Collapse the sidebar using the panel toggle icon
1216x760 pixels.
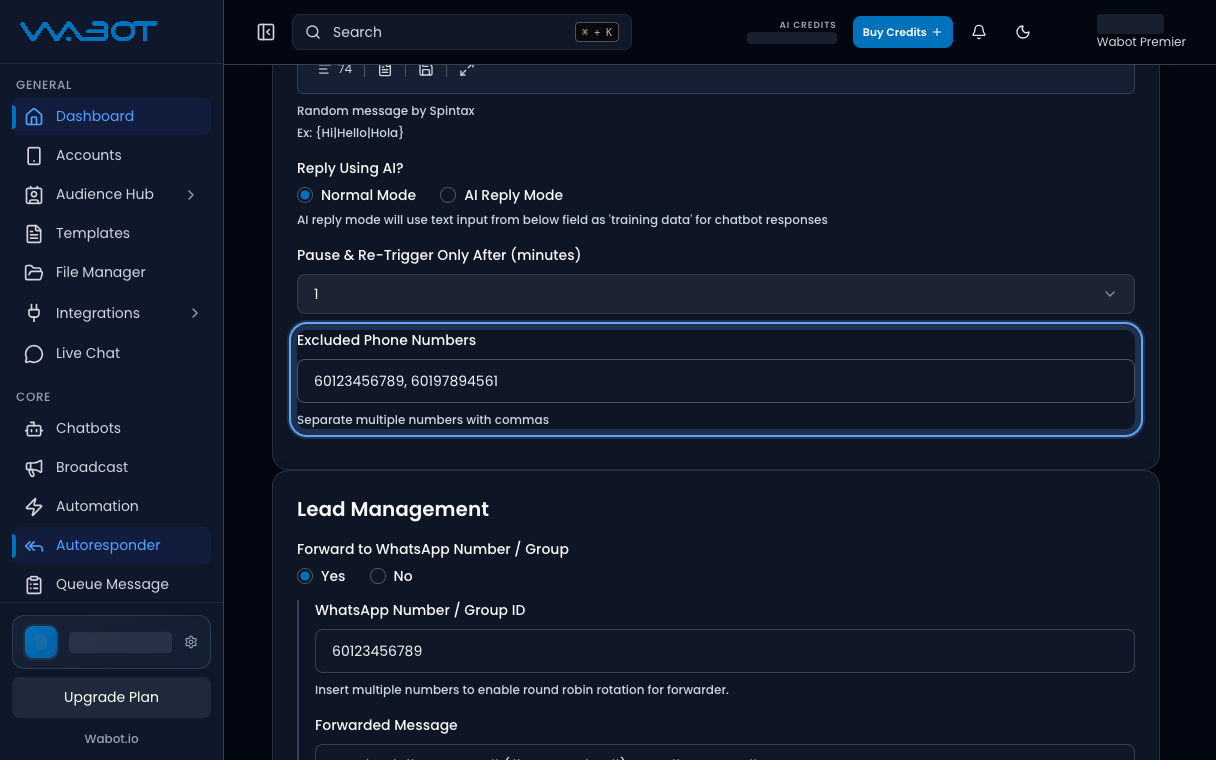(266, 32)
